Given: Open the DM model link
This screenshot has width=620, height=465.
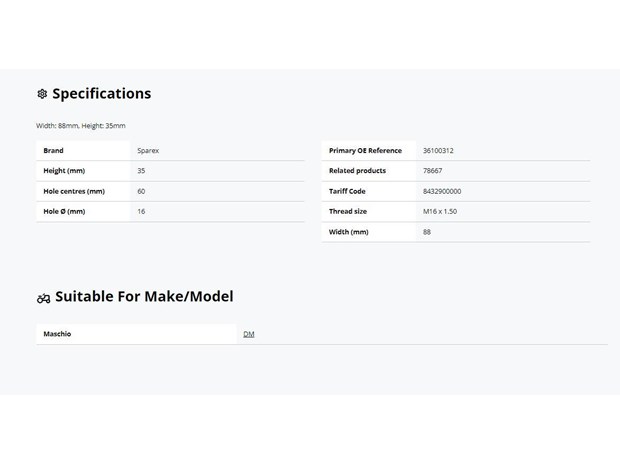Looking at the screenshot, I should [249, 334].
